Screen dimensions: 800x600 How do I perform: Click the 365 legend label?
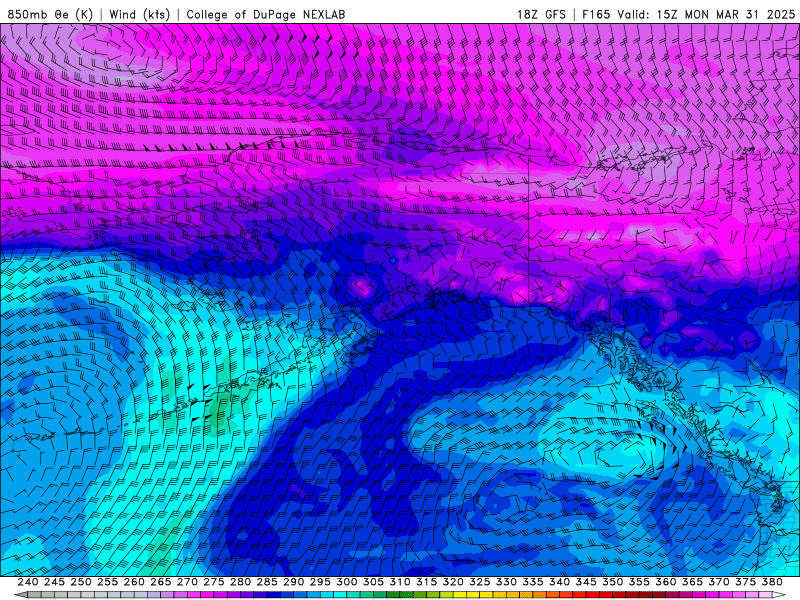tap(692, 582)
